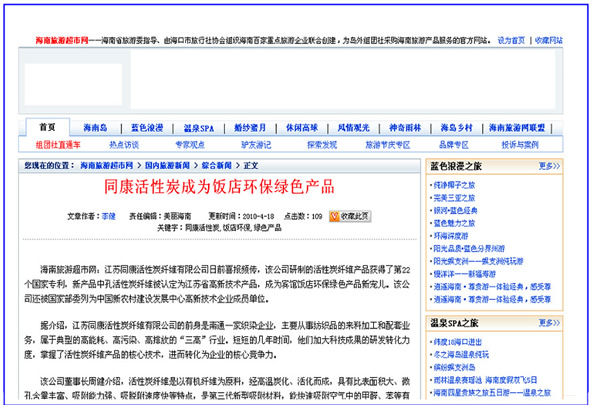
Task: Open the 温泉SPA tab
Action: [201, 128]
